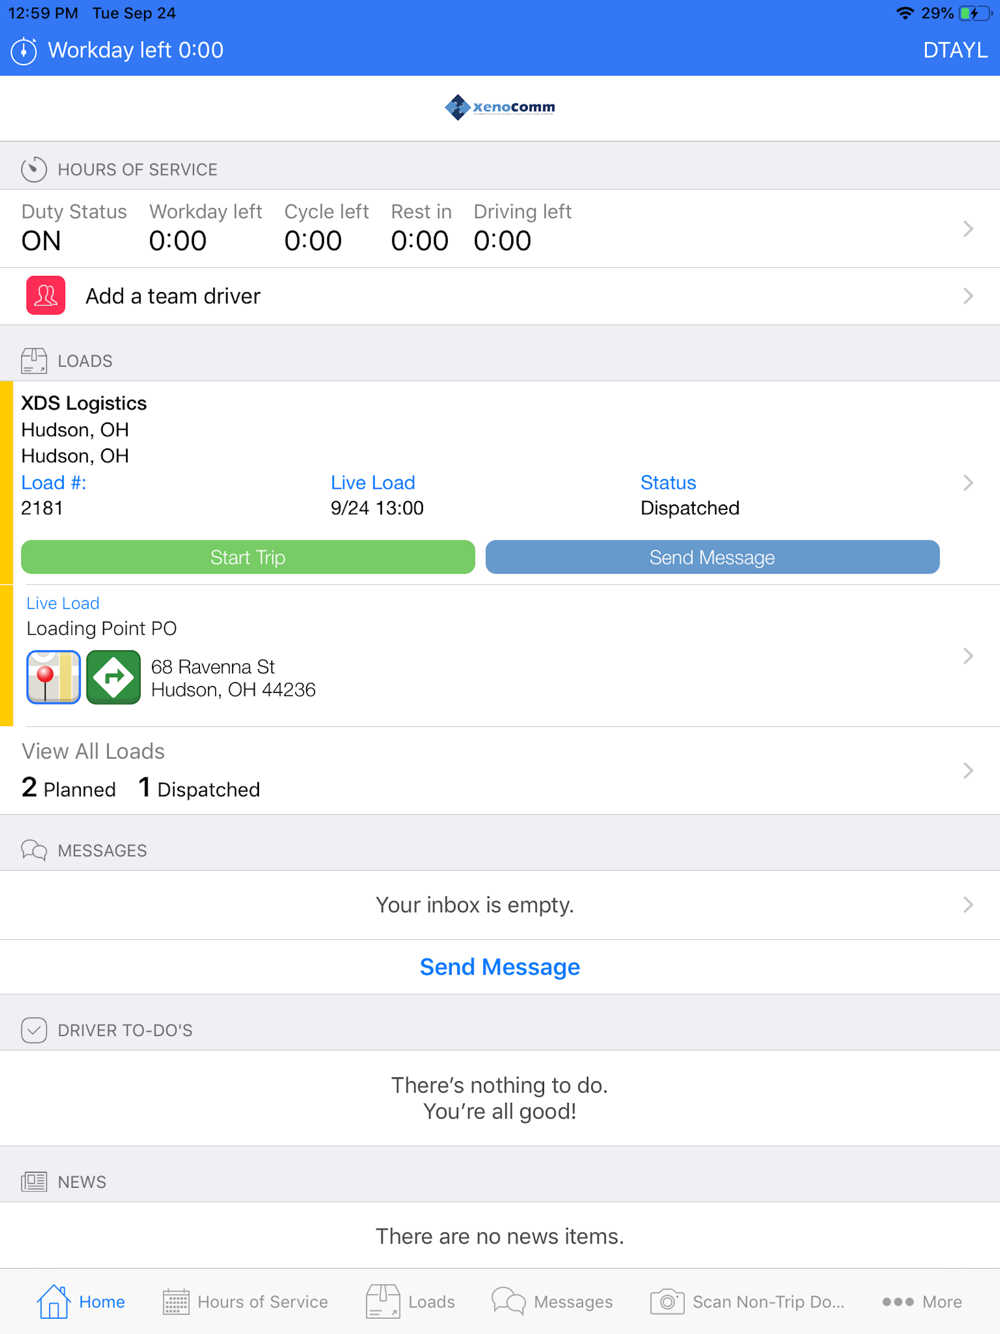Tap the Driving left 0:00 value
This screenshot has height=1334, width=1000.
coord(502,241)
